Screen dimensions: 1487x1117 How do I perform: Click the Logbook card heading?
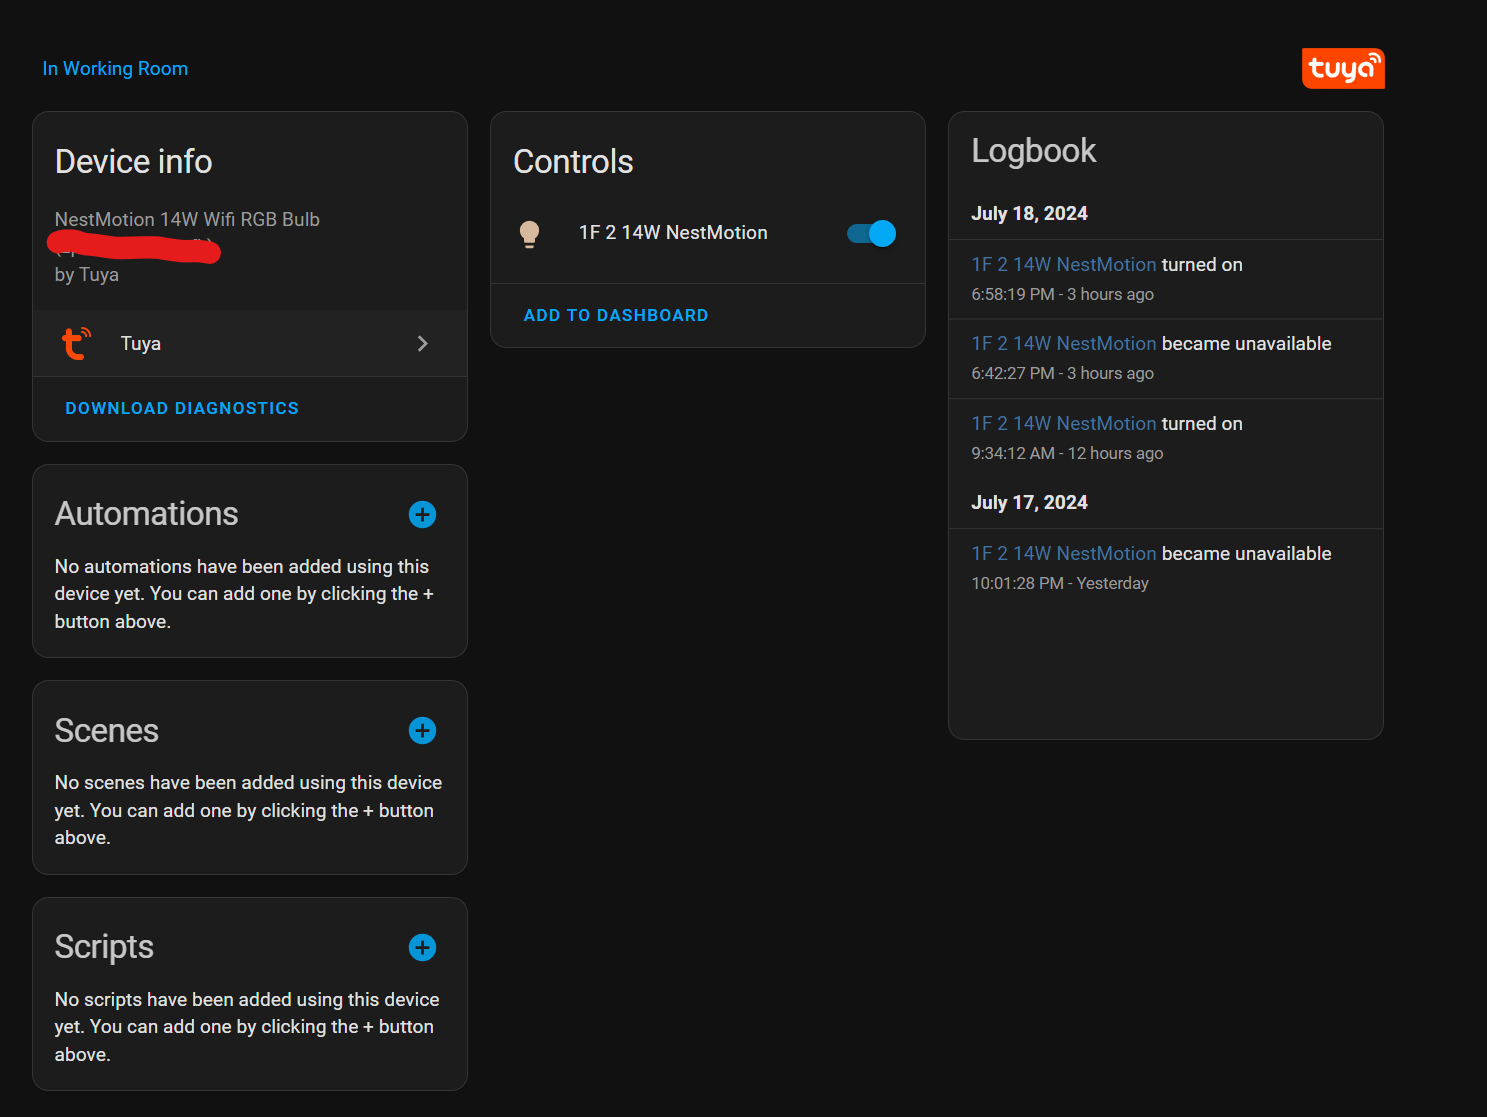click(1033, 151)
